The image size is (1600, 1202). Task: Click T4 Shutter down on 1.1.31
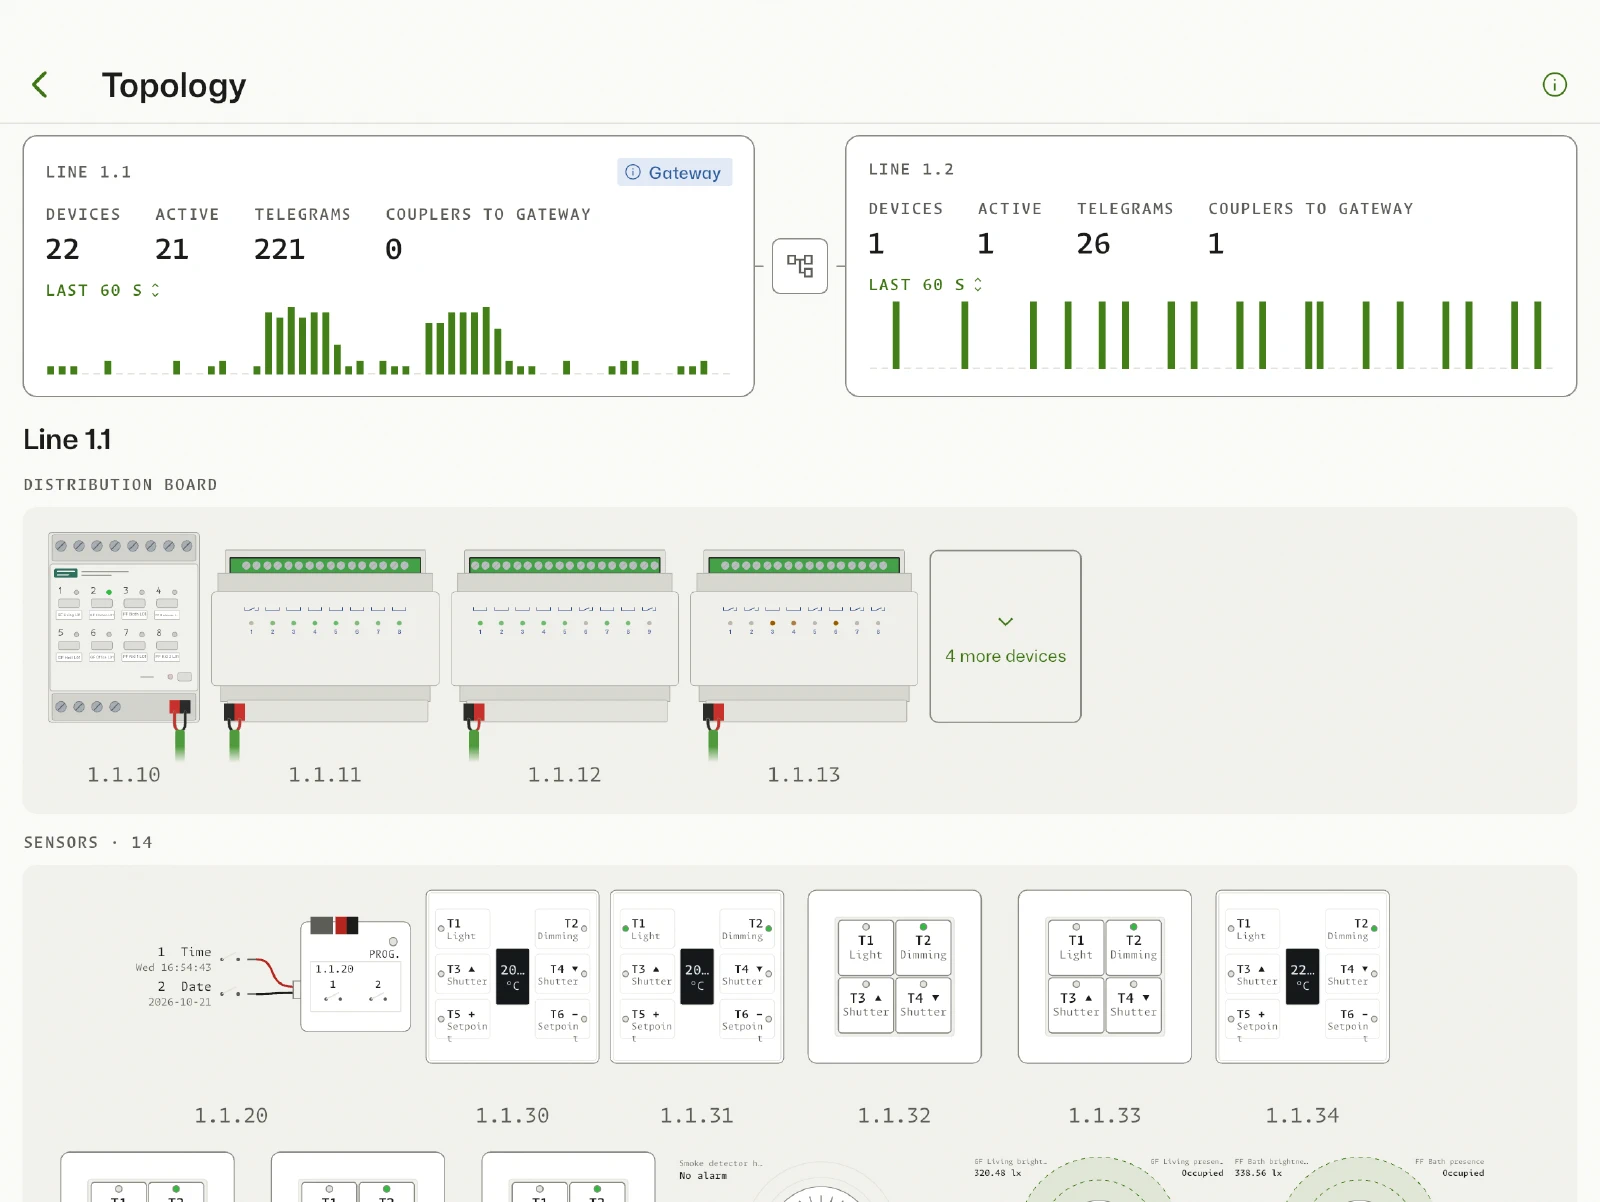(746, 974)
